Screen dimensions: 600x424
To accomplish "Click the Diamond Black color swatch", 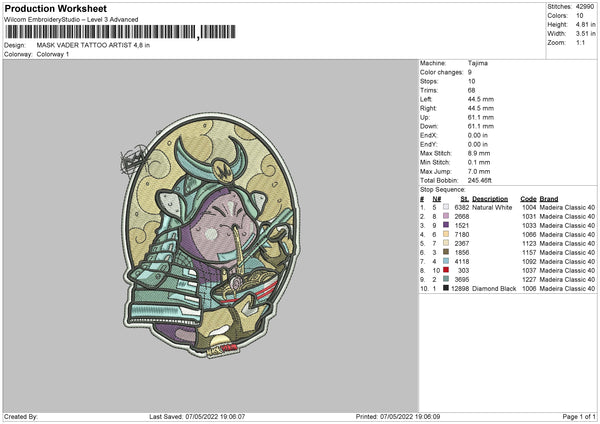I will coord(446,288).
